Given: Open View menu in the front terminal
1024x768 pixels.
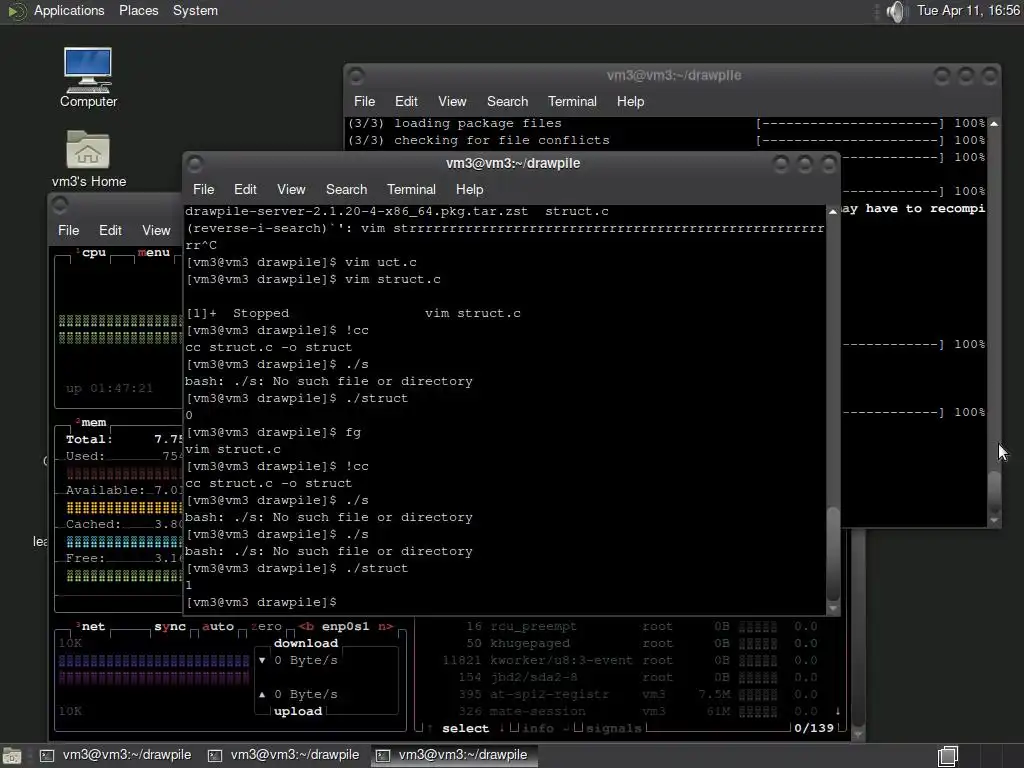Looking at the screenshot, I should point(291,189).
